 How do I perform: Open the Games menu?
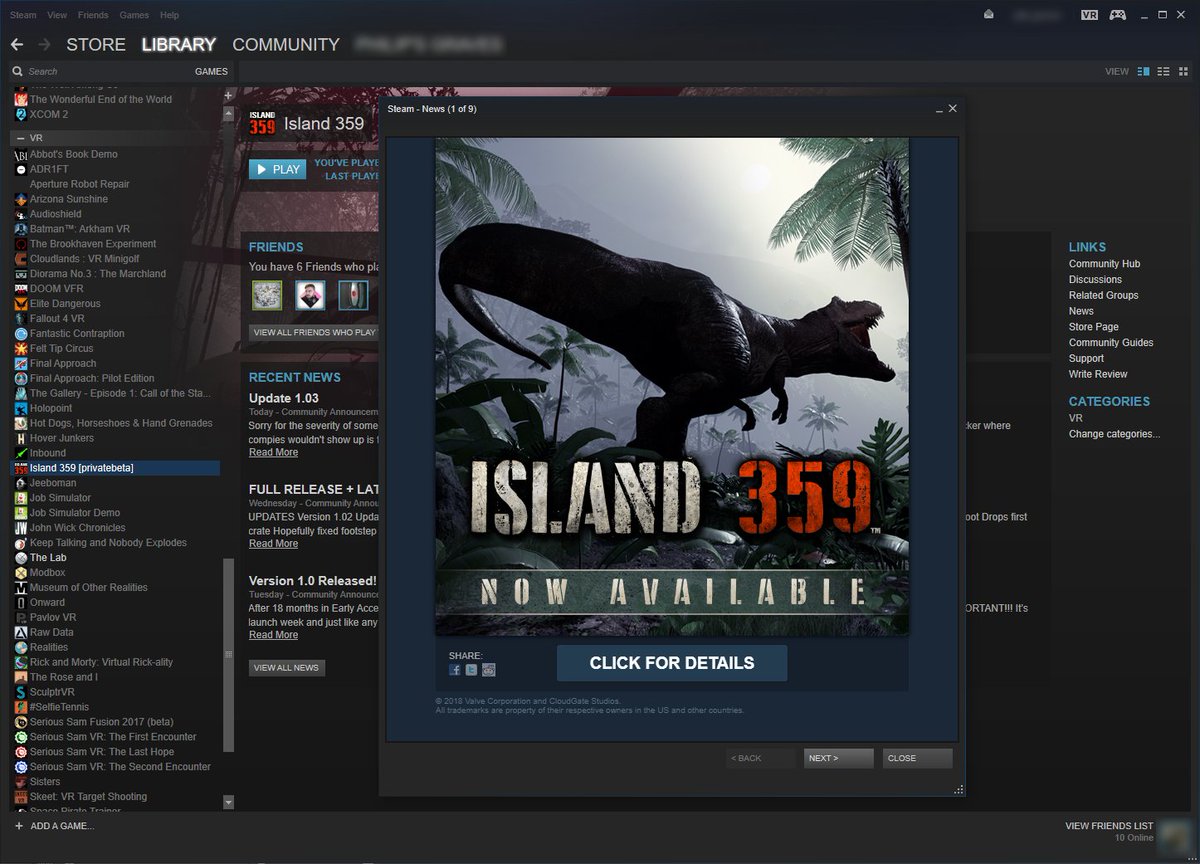(134, 15)
